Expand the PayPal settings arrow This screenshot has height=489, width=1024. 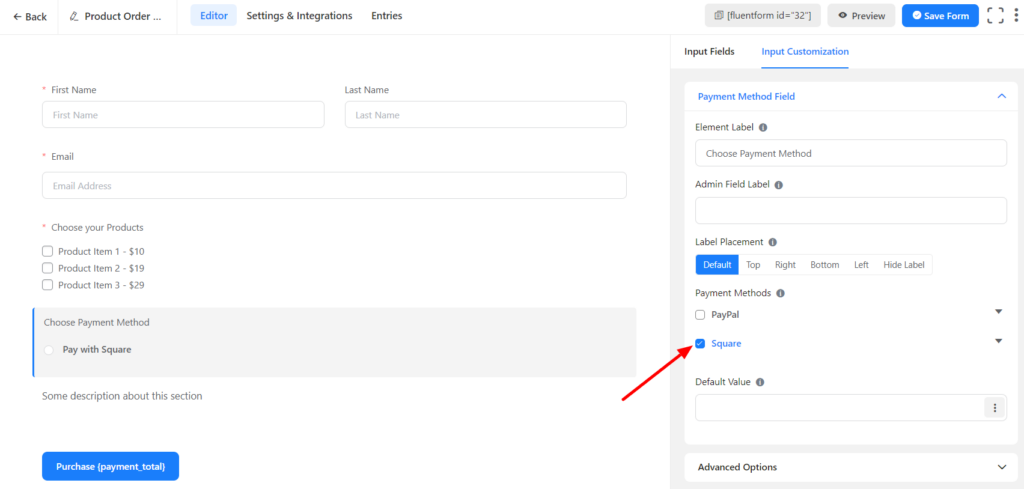click(998, 311)
